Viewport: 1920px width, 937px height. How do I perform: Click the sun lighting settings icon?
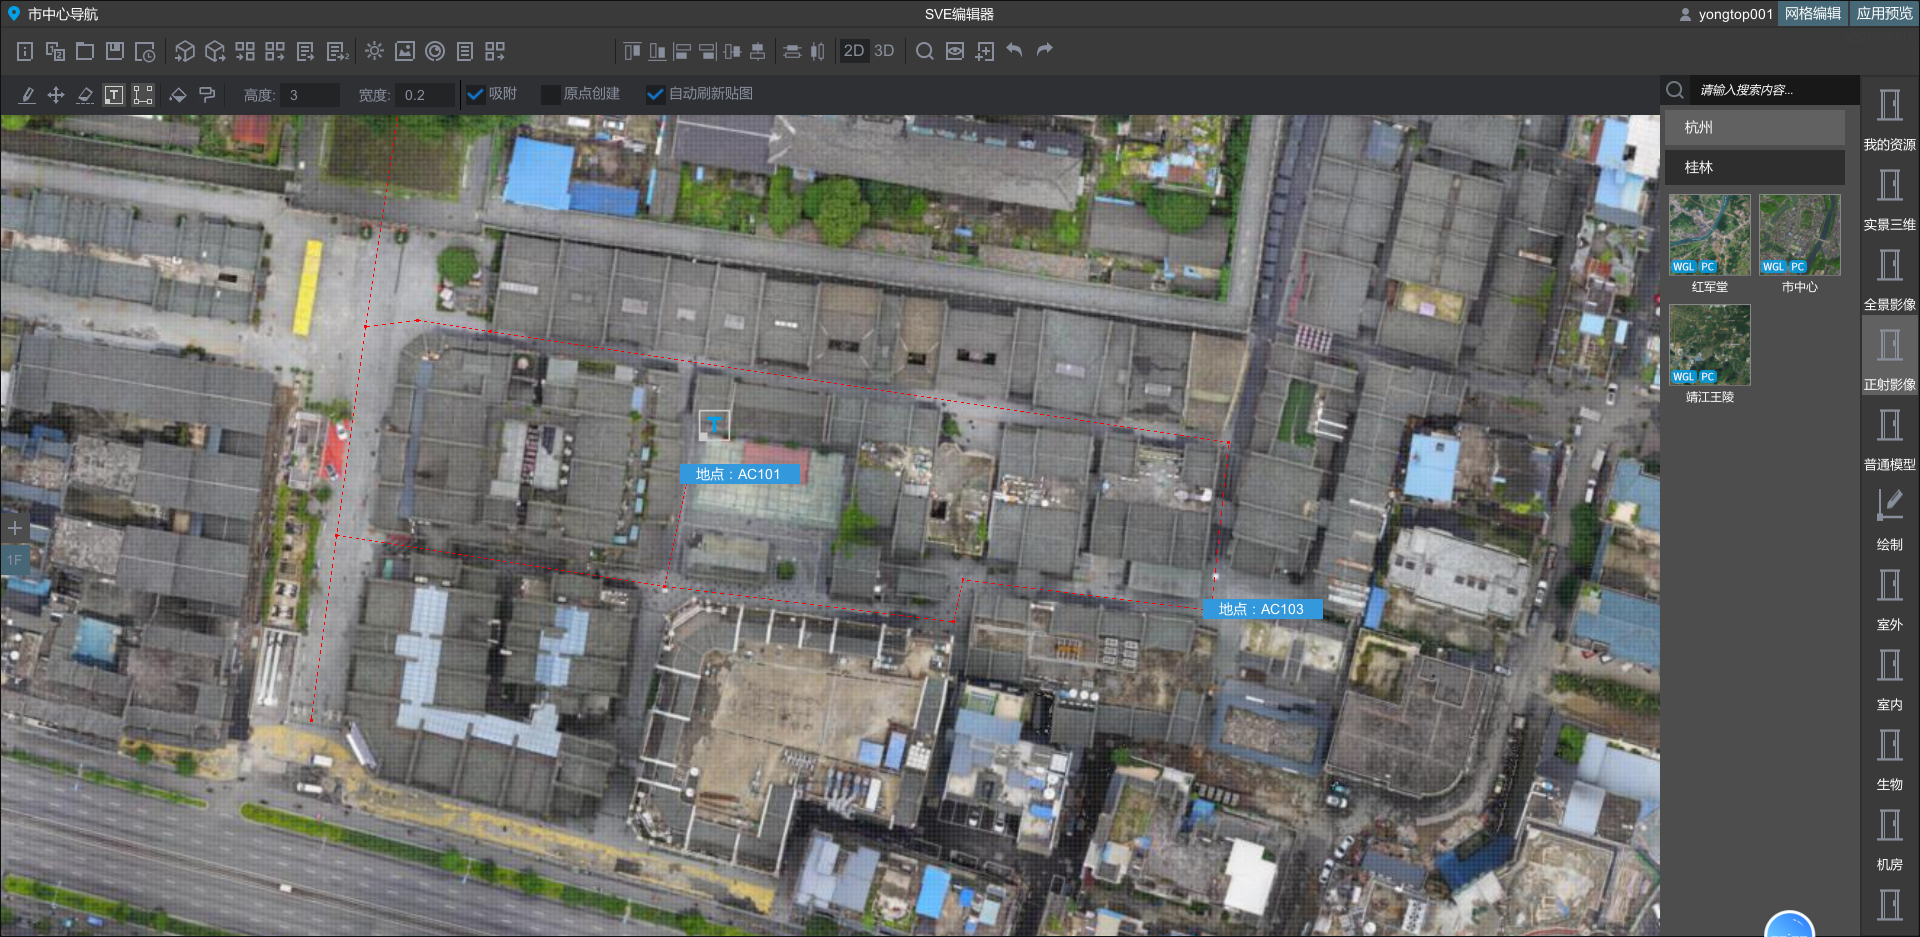click(375, 51)
